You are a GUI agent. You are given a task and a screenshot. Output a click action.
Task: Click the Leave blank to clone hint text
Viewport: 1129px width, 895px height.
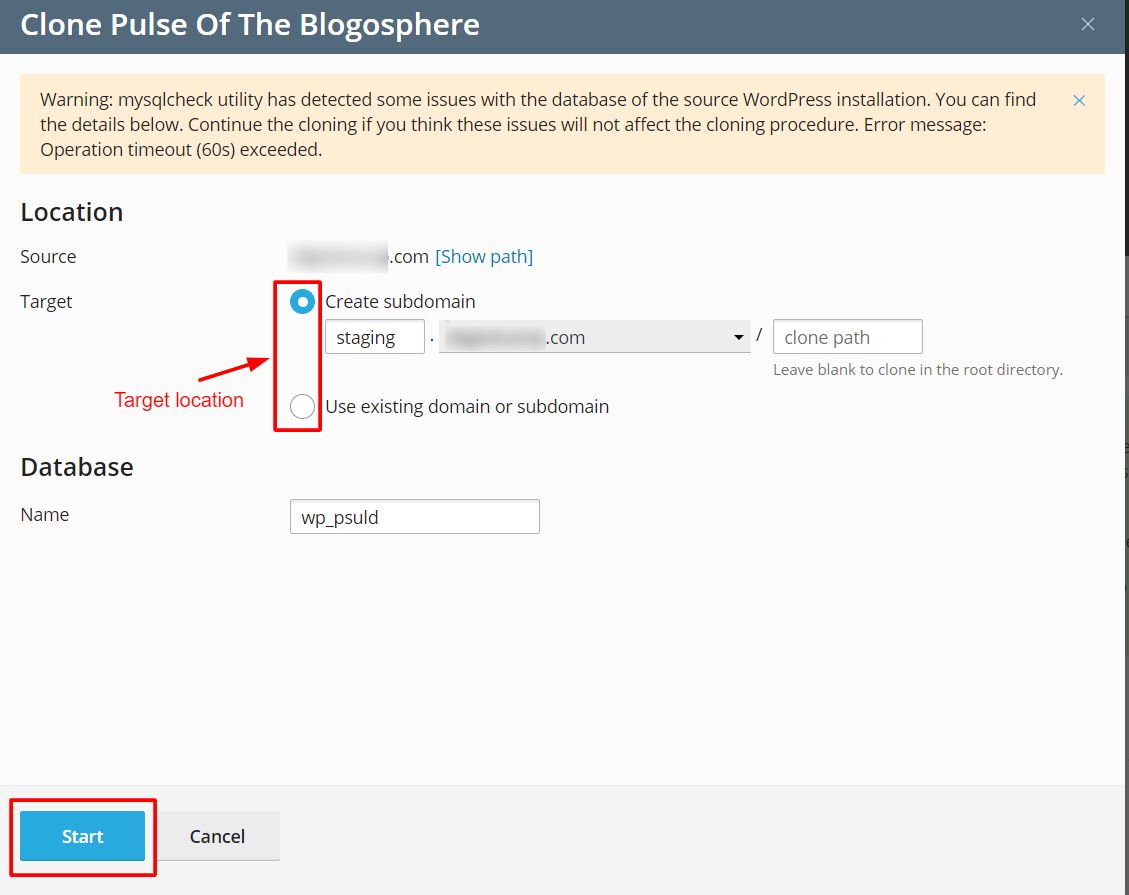(918, 369)
